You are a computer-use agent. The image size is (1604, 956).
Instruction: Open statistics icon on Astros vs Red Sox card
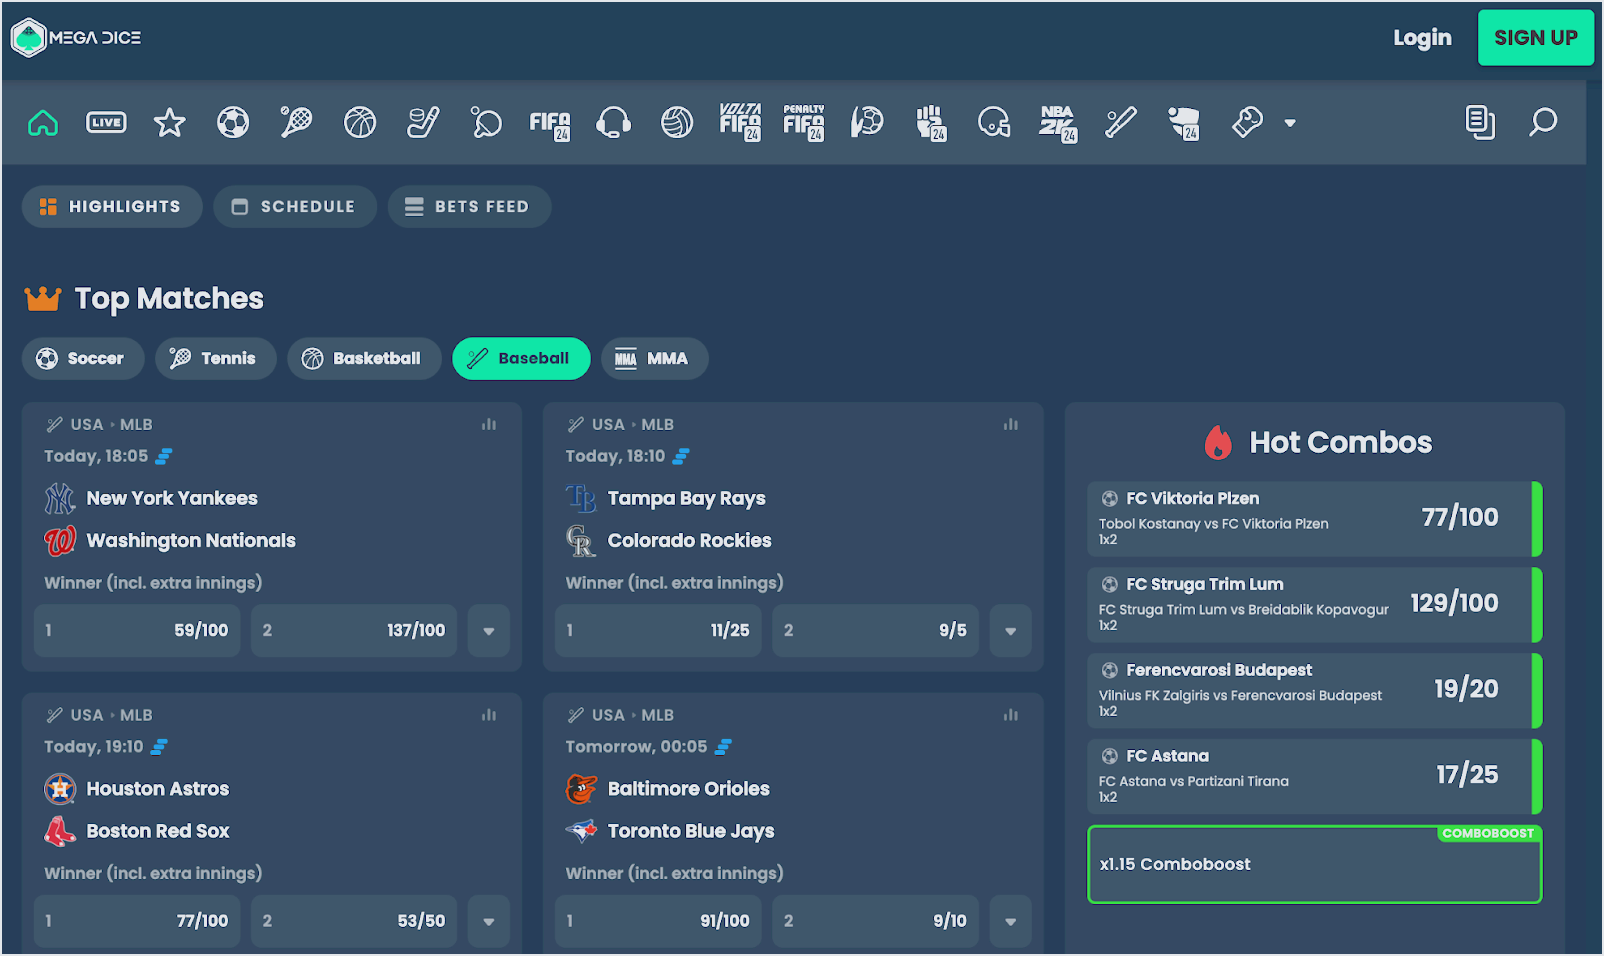(x=489, y=715)
